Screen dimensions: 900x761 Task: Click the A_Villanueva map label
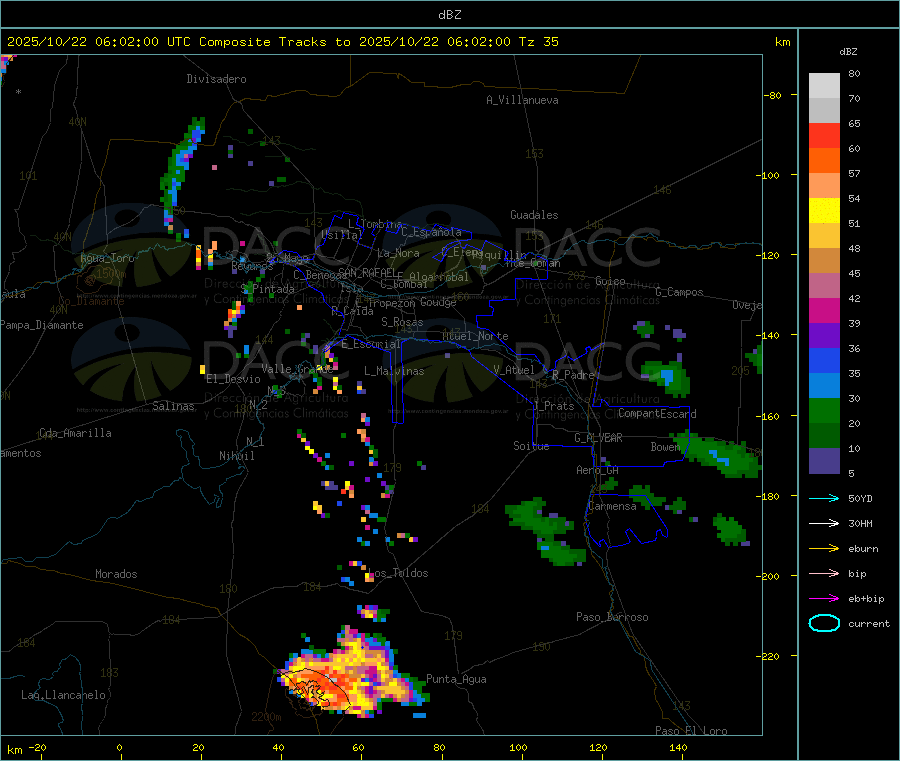pos(522,100)
